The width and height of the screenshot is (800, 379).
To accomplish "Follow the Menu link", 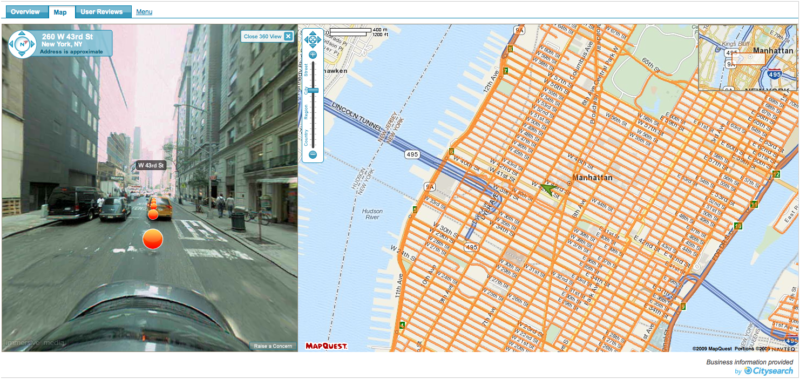I will click(x=144, y=12).
